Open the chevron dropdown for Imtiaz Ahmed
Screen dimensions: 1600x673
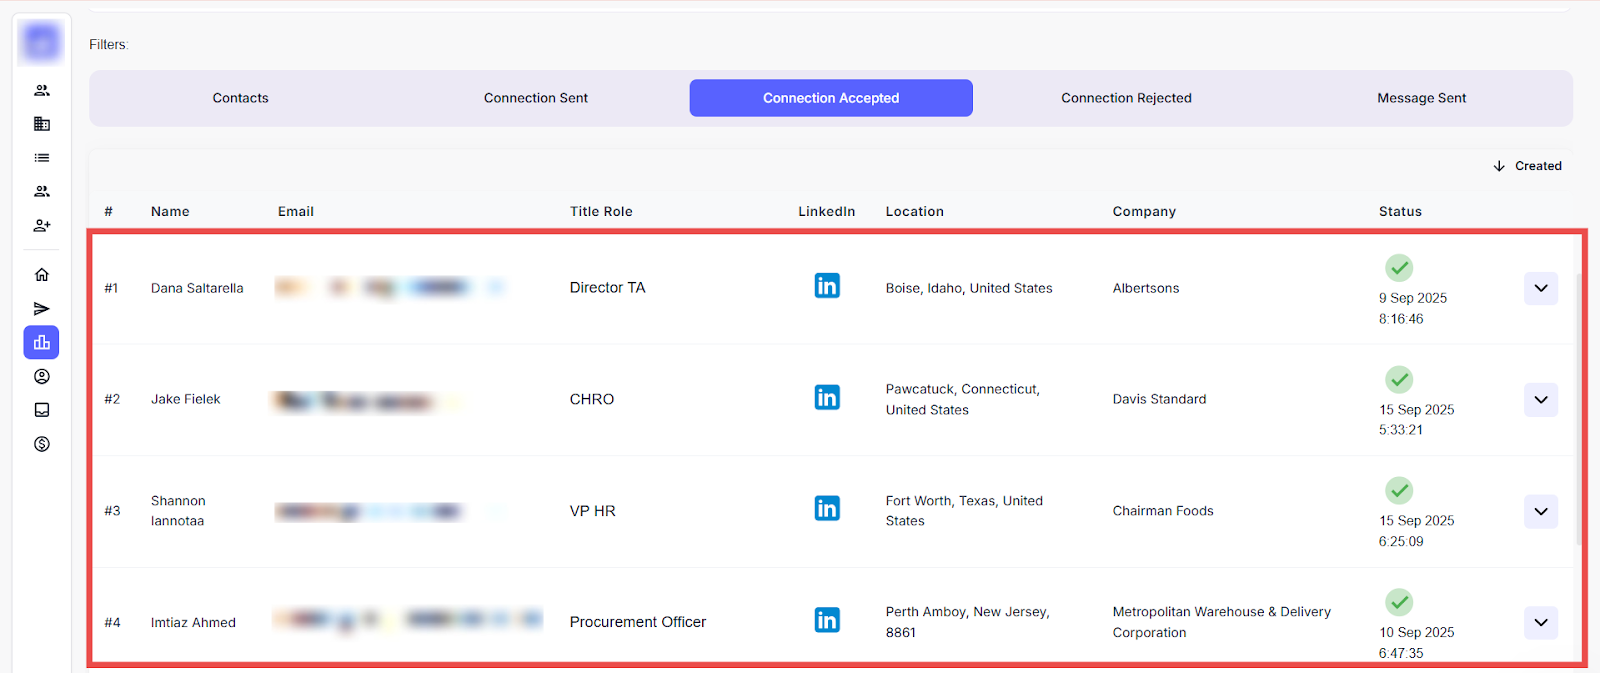(x=1541, y=623)
